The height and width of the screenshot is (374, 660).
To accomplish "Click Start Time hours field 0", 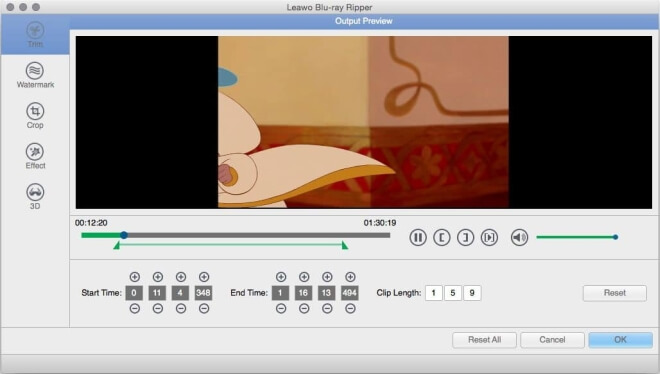I will 134,293.
